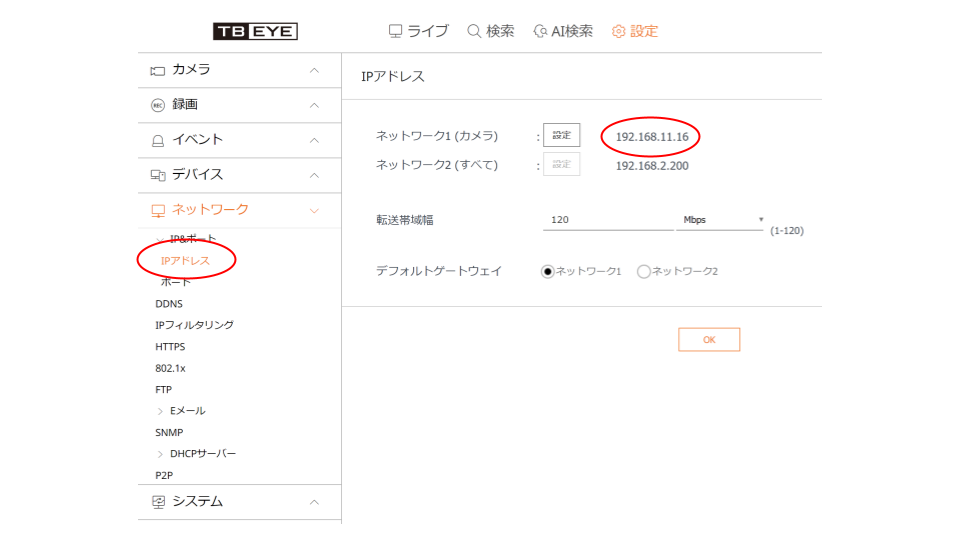Open the Mbps unit dropdown
This screenshot has height=540, width=960.
[720, 220]
